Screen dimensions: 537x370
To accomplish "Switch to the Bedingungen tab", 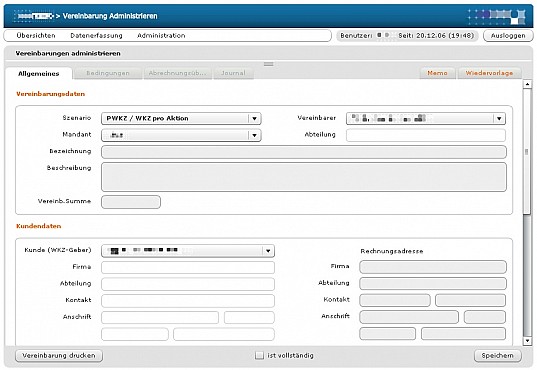I will coord(108,73).
